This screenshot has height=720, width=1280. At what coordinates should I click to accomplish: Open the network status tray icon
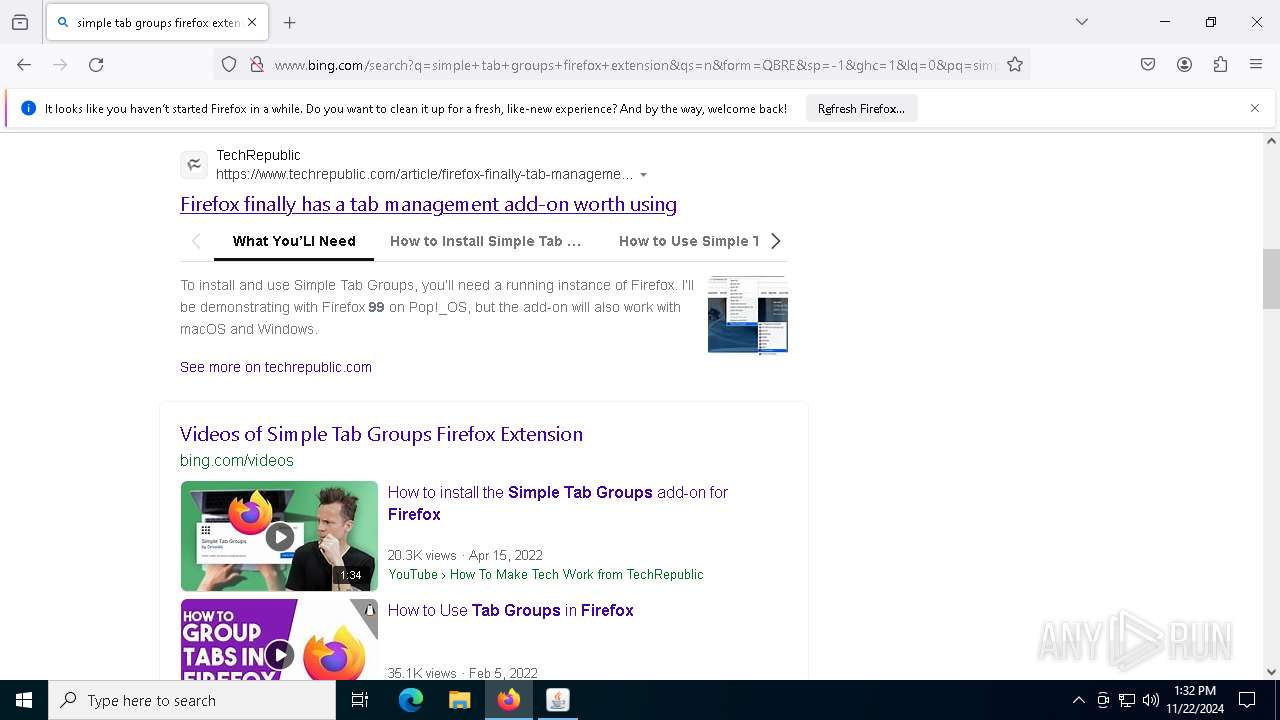point(1127,700)
